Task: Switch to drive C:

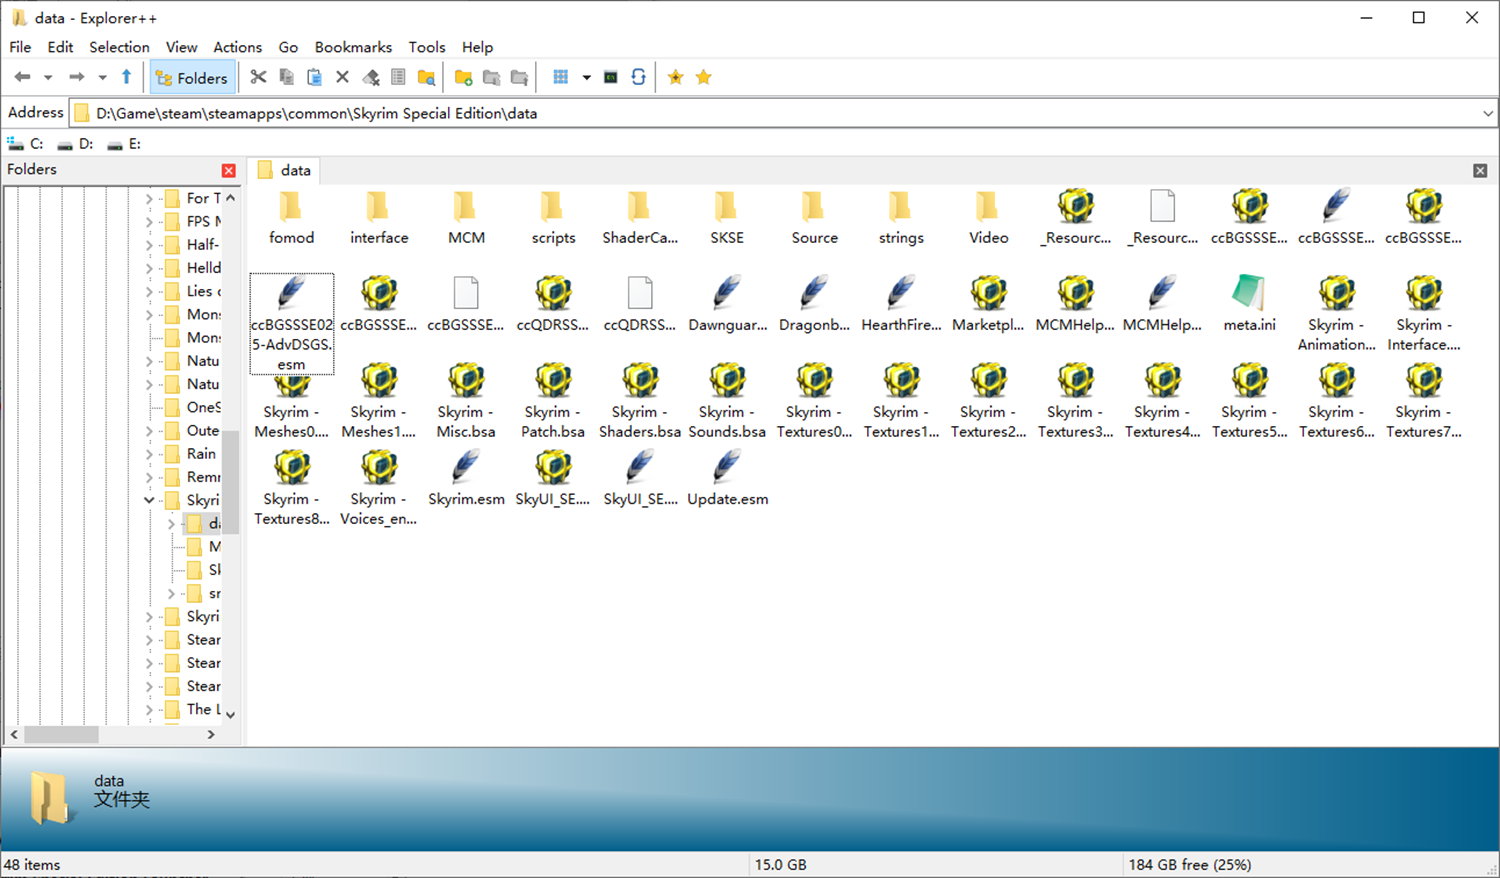Action: (26, 144)
